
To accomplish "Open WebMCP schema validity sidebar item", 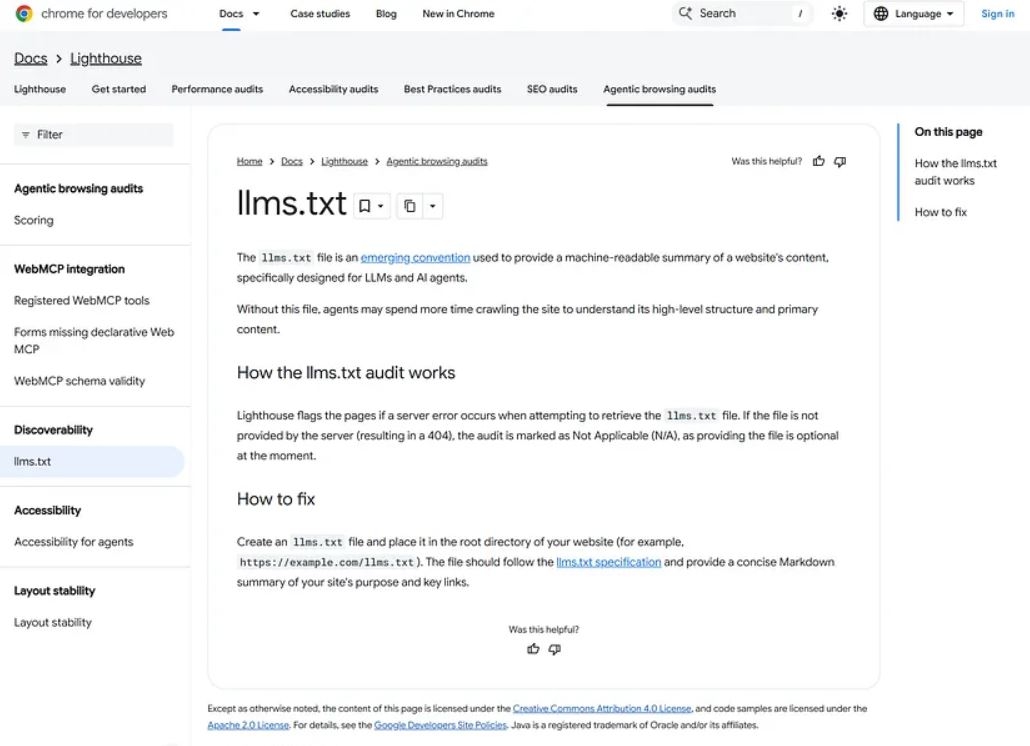I will [79, 382].
